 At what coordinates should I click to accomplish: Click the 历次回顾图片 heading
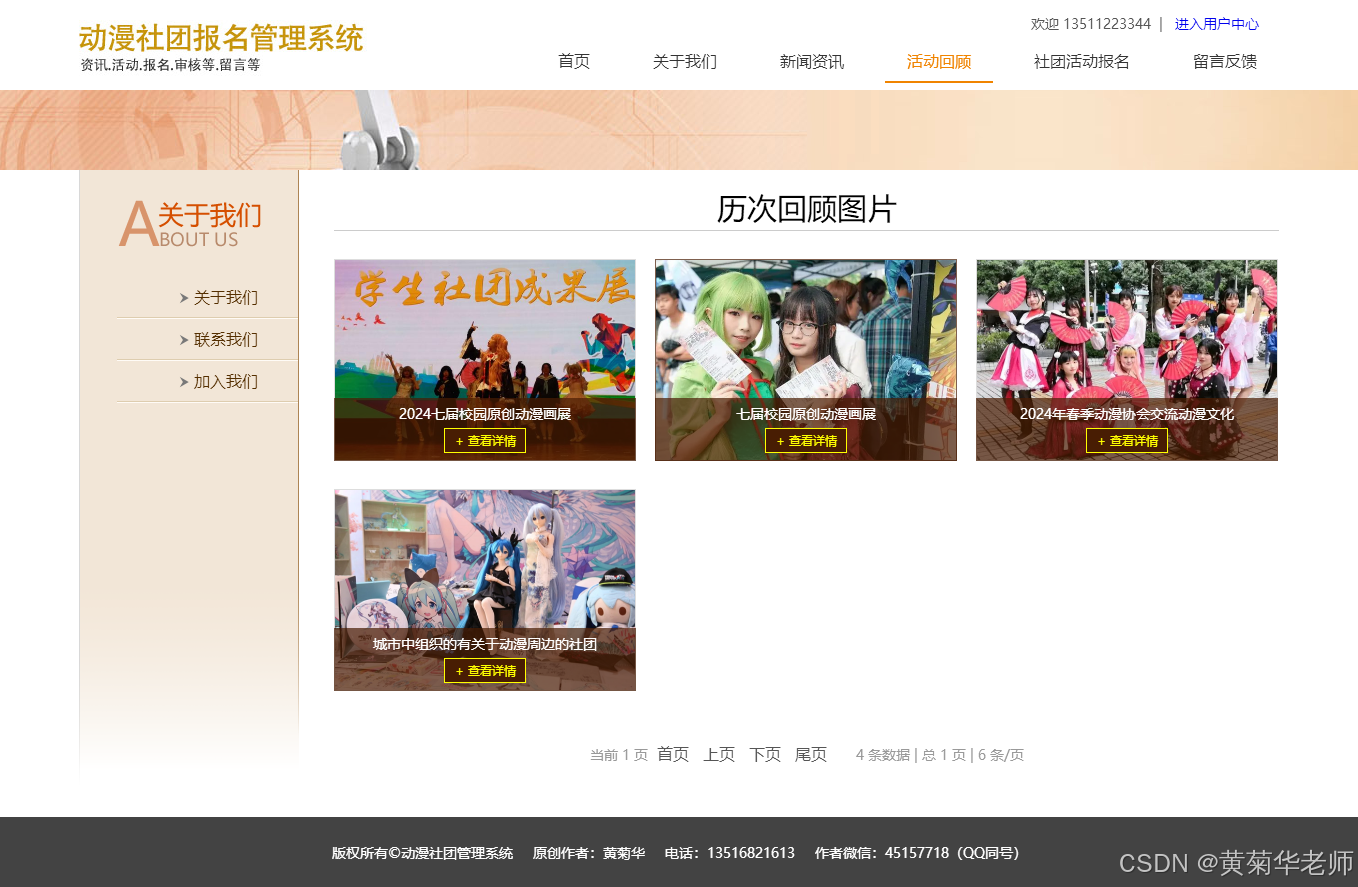point(806,209)
